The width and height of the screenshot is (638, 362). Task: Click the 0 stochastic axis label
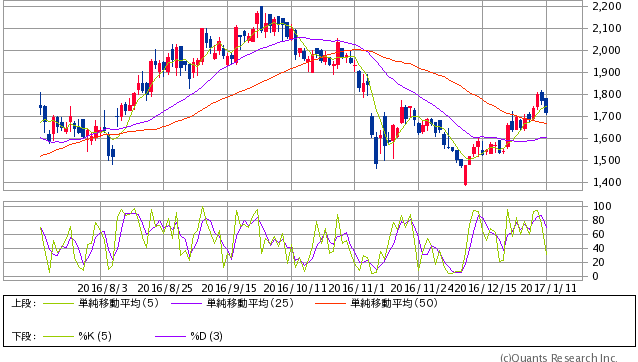point(596,277)
